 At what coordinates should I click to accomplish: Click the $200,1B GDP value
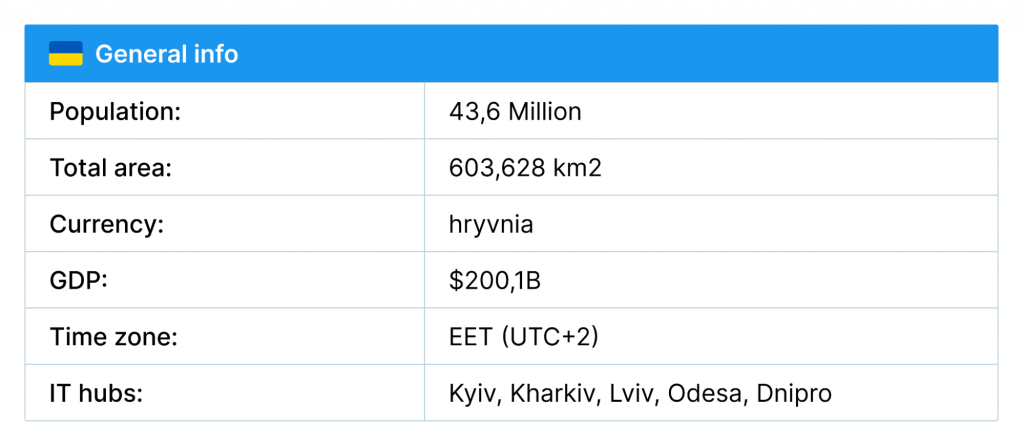point(495,281)
